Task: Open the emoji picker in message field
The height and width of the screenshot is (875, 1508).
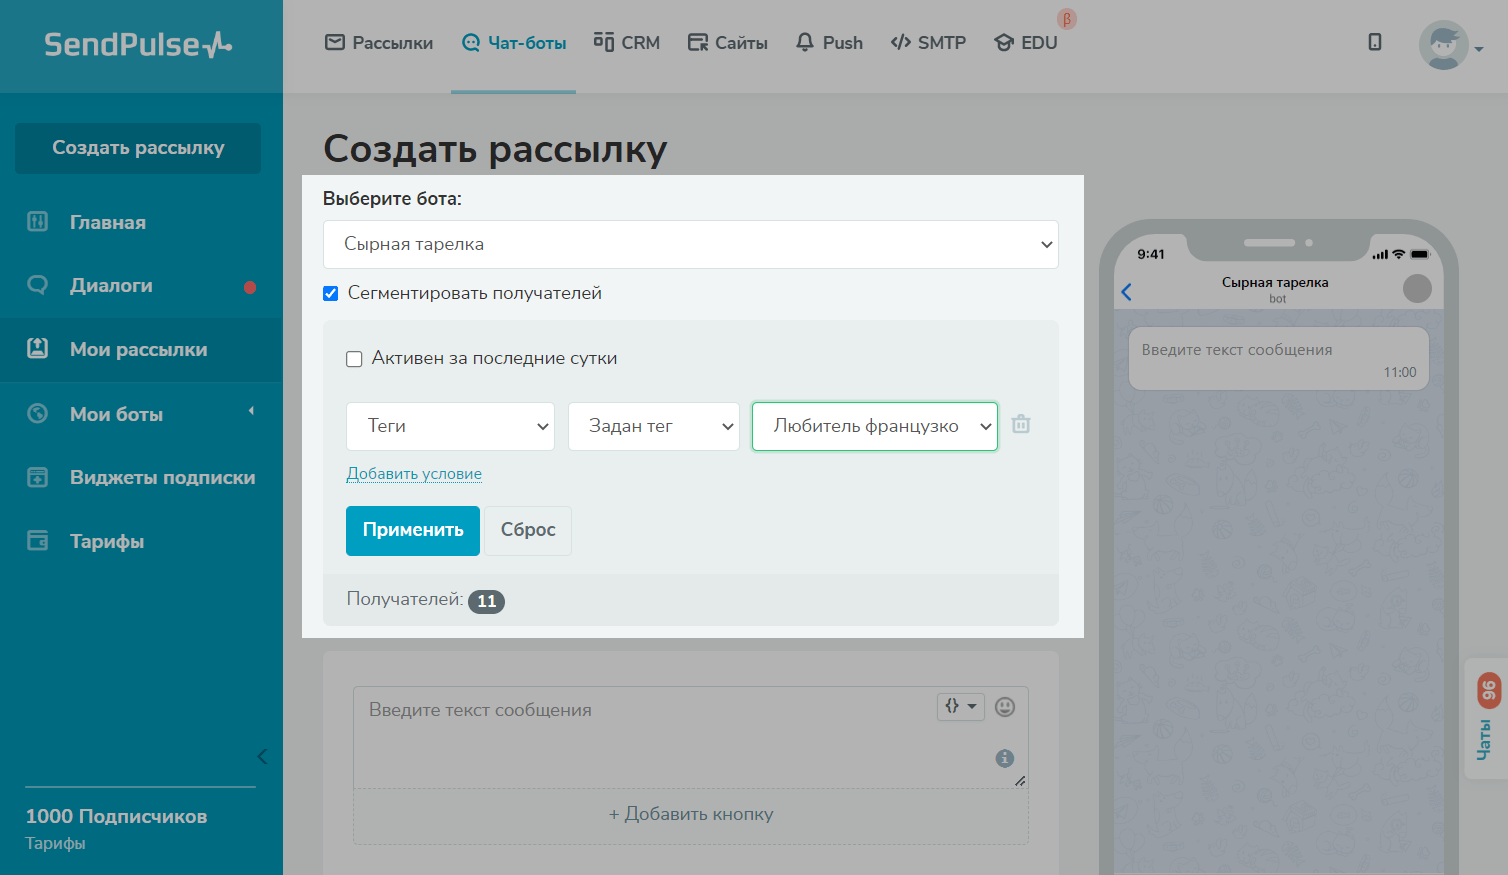Action: (x=1005, y=707)
